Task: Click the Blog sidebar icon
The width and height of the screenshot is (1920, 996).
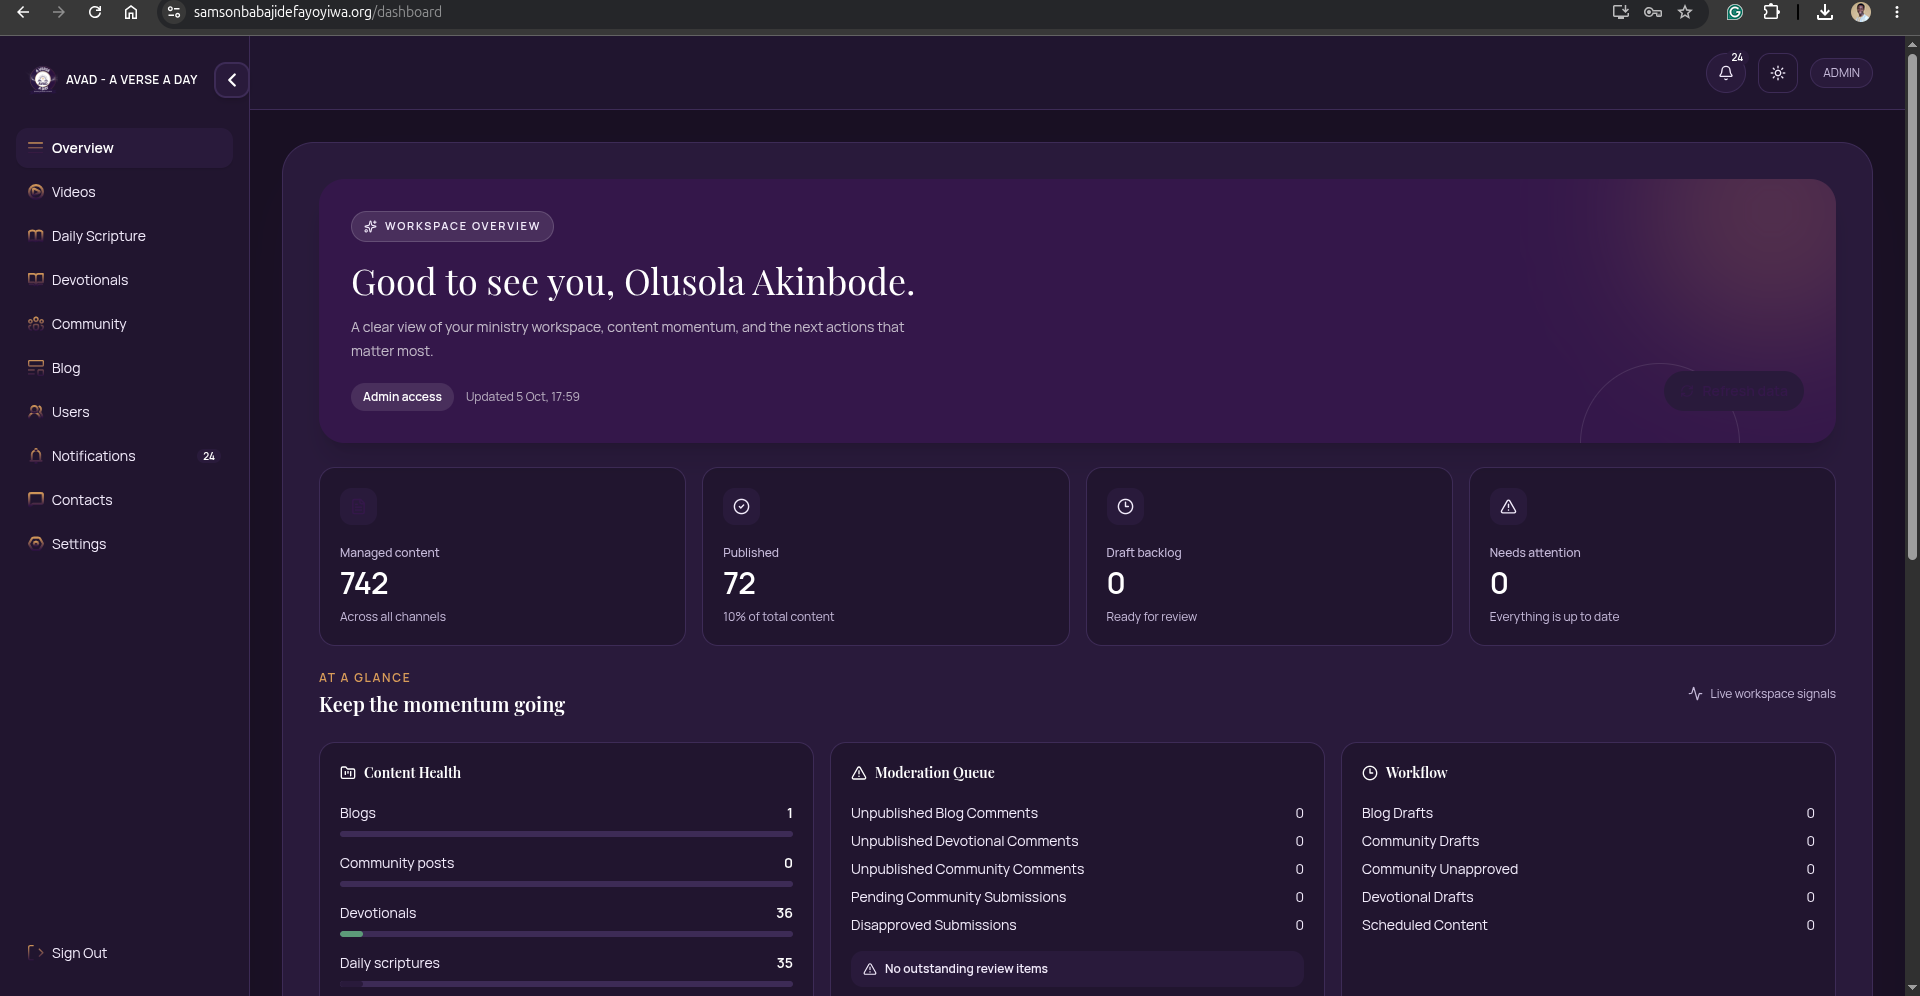Action: tap(36, 367)
